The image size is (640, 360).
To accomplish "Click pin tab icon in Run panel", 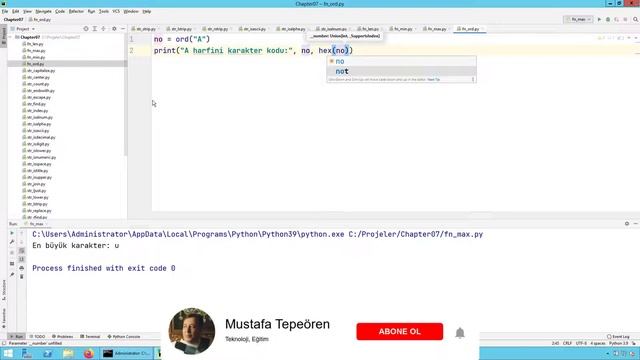I will [12, 275].
